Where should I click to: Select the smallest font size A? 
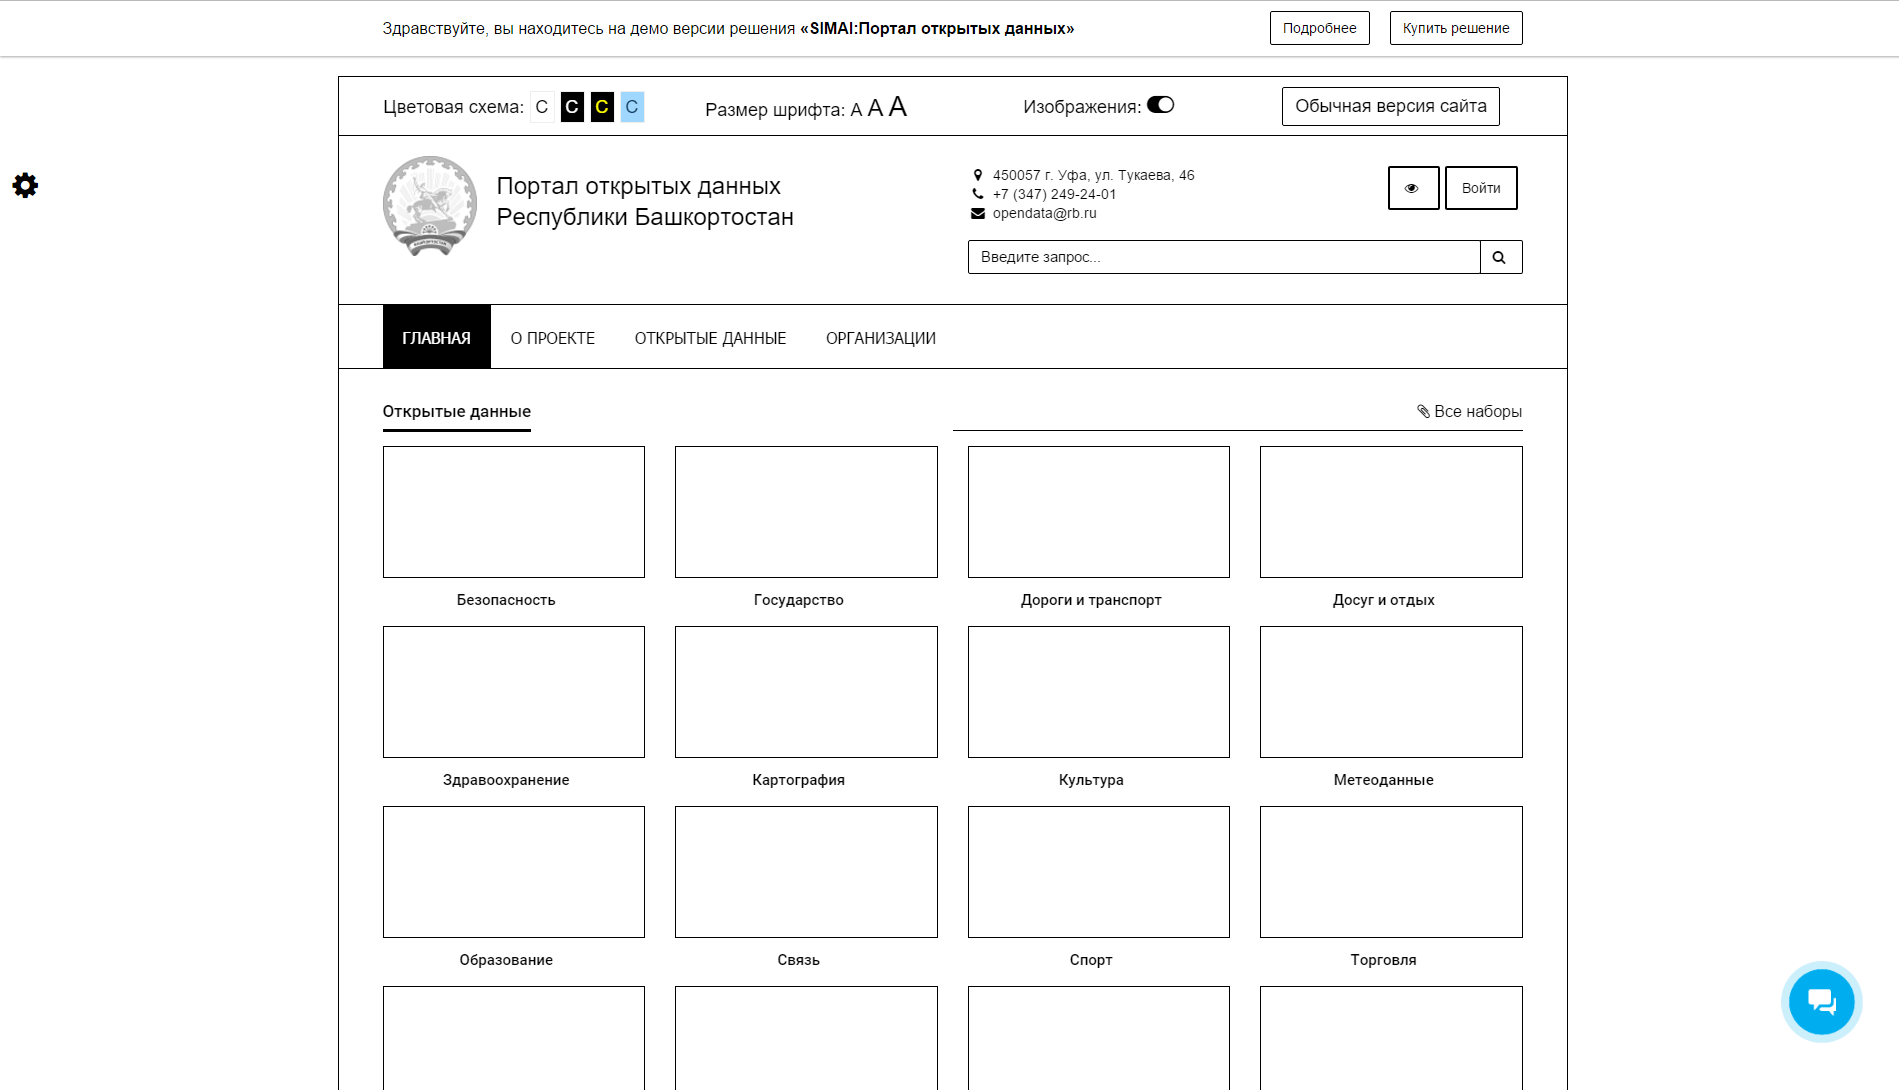[x=856, y=110]
